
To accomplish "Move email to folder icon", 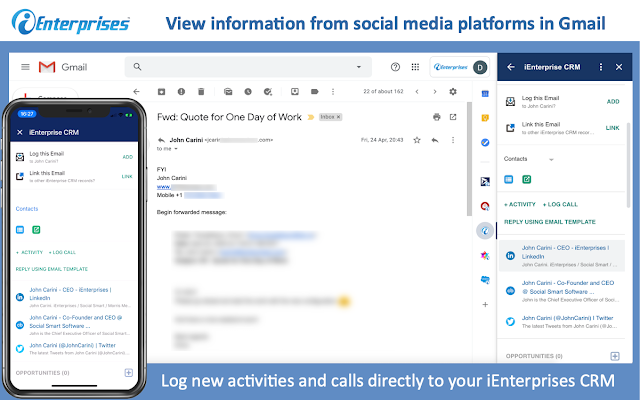I will coord(295,91).
